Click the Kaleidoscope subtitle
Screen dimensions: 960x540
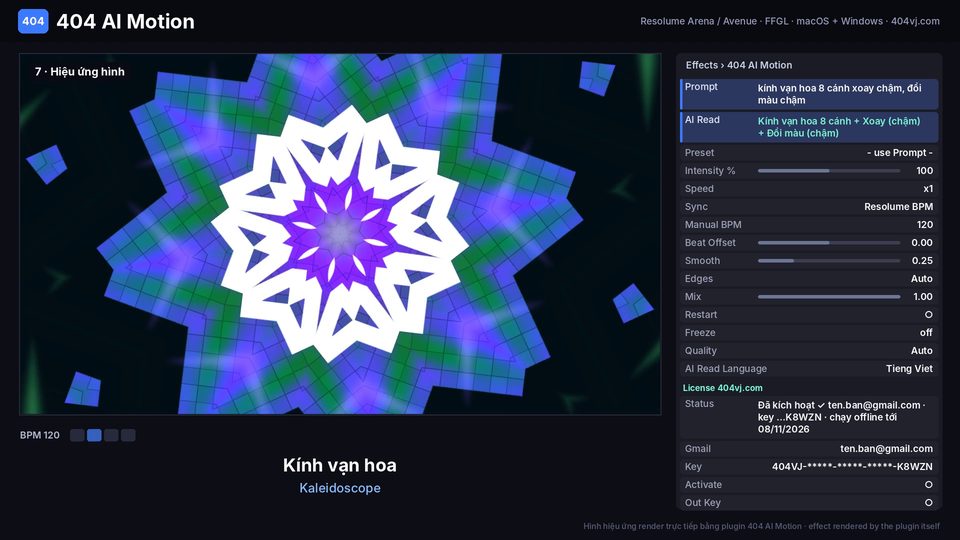[x=340, y=488]
